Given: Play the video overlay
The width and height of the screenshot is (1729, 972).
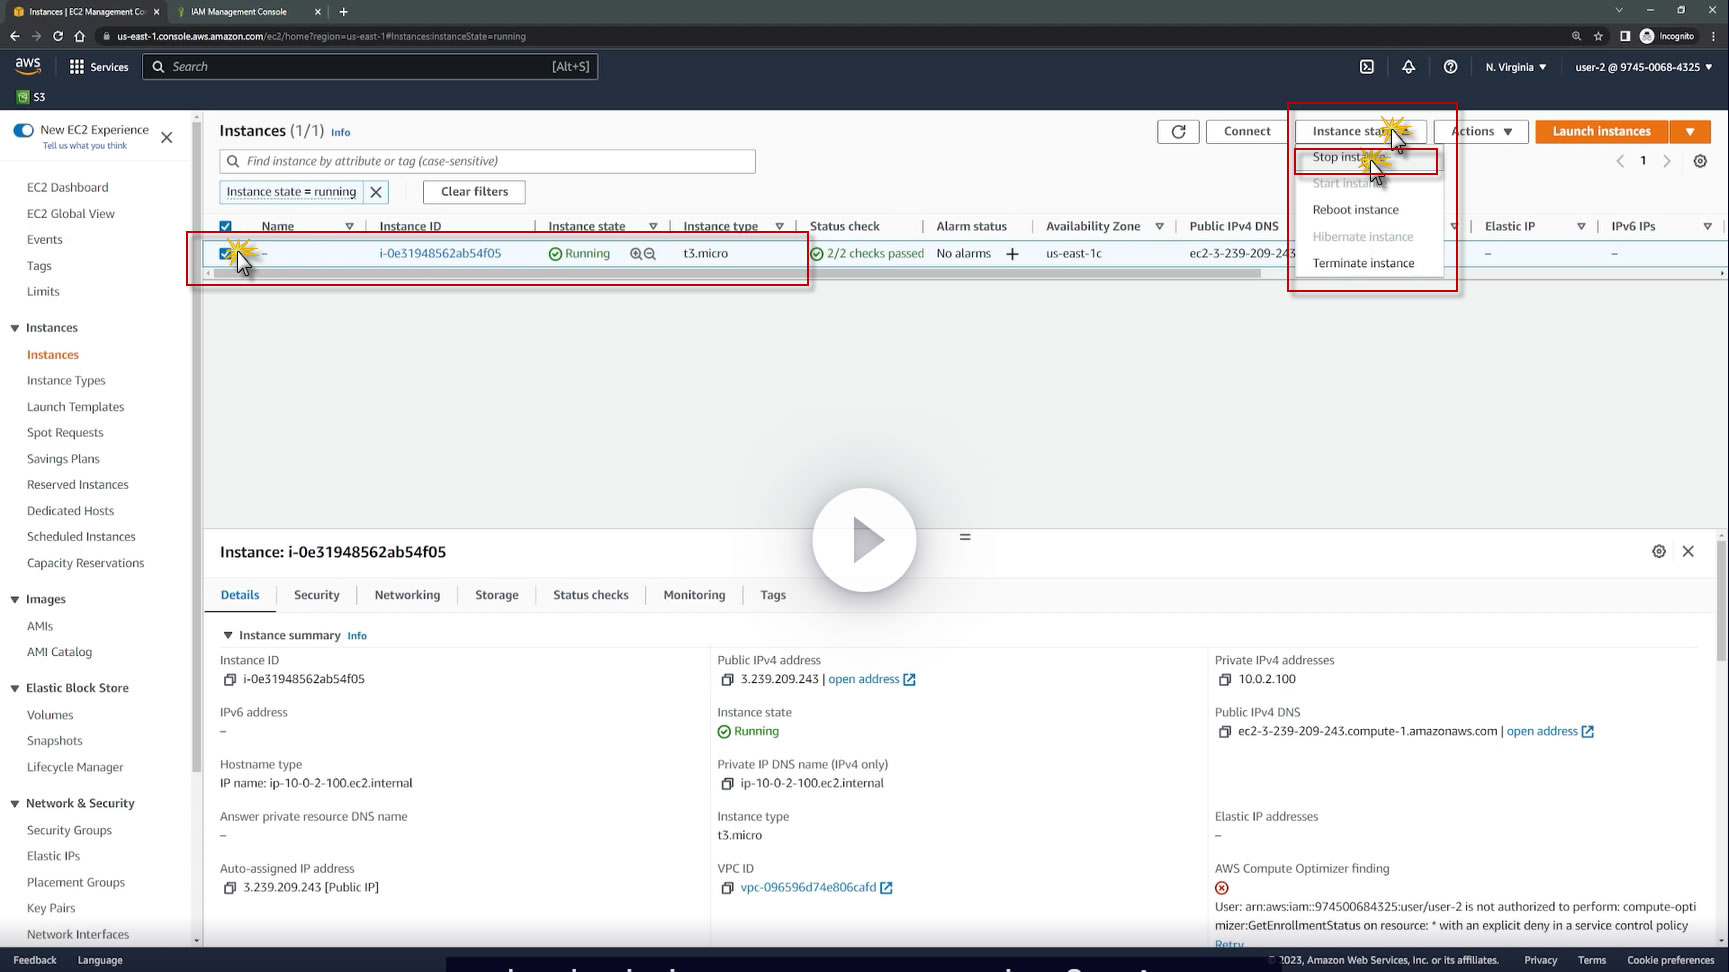Looking at the screenshot, I should coord(864,540).
